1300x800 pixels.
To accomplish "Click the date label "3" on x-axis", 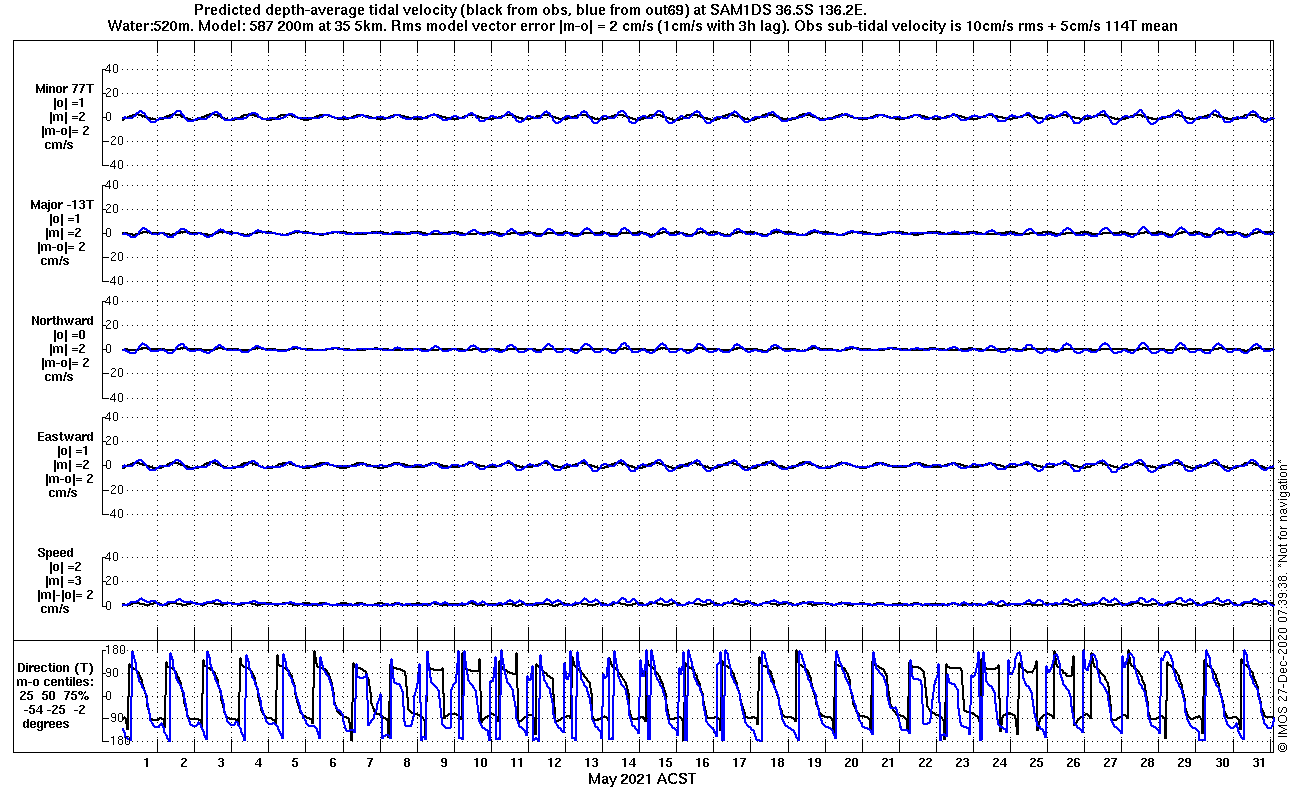I will point(221,763).
